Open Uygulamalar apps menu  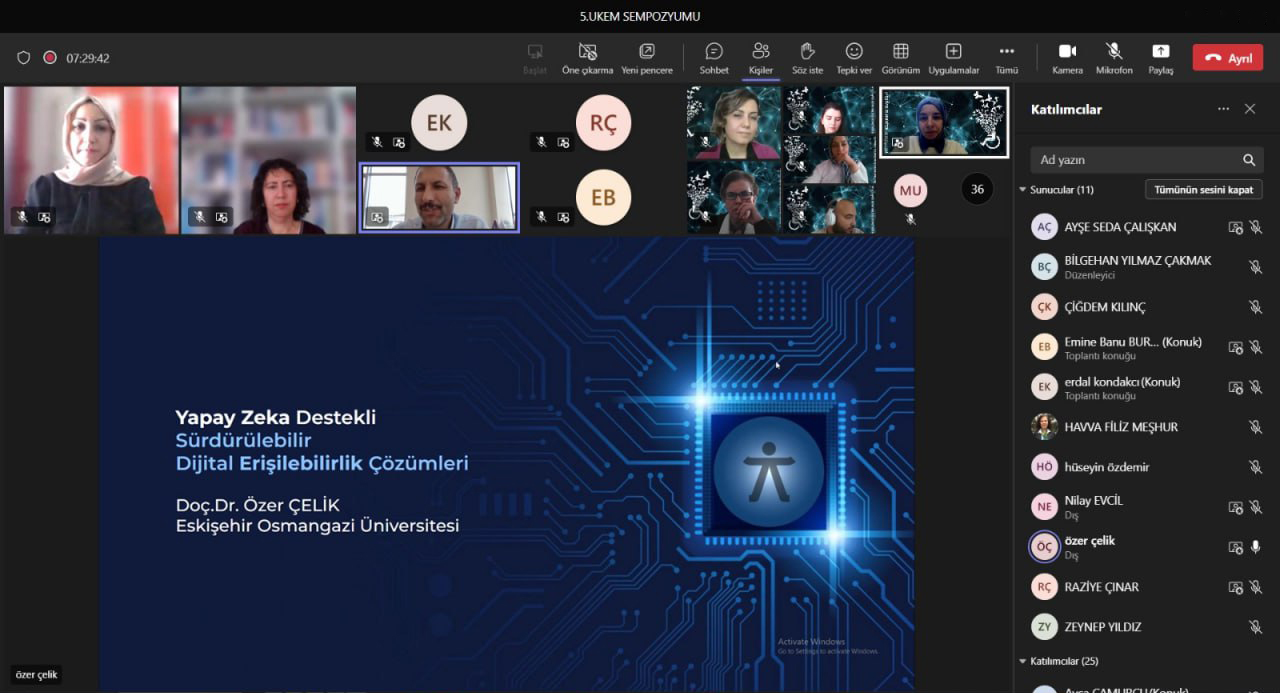tap(953, 58)
